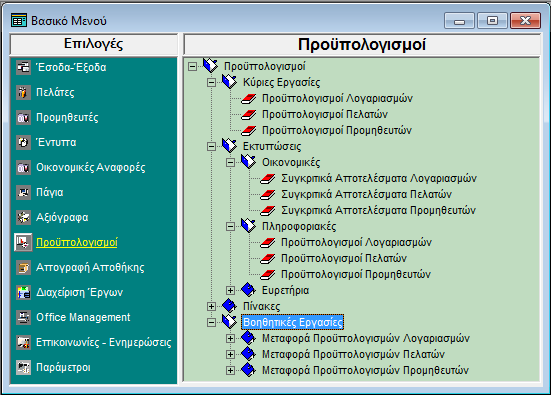Expand the Πίνακες node

pyautogui.click(x=211, y=306)
